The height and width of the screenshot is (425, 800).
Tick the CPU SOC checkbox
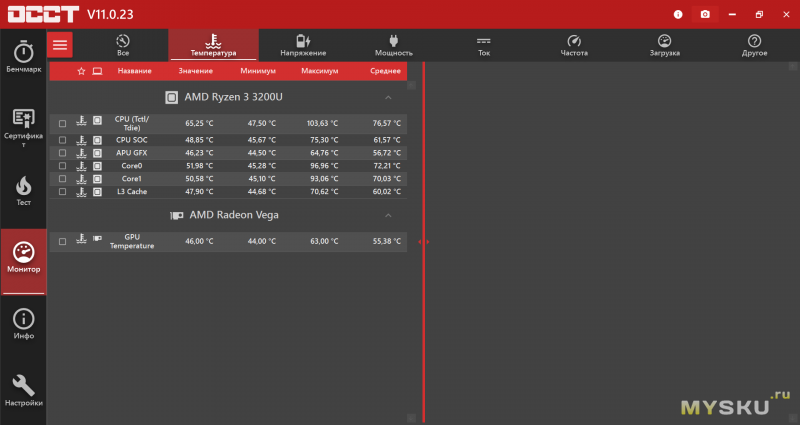[x=62, y=140]
